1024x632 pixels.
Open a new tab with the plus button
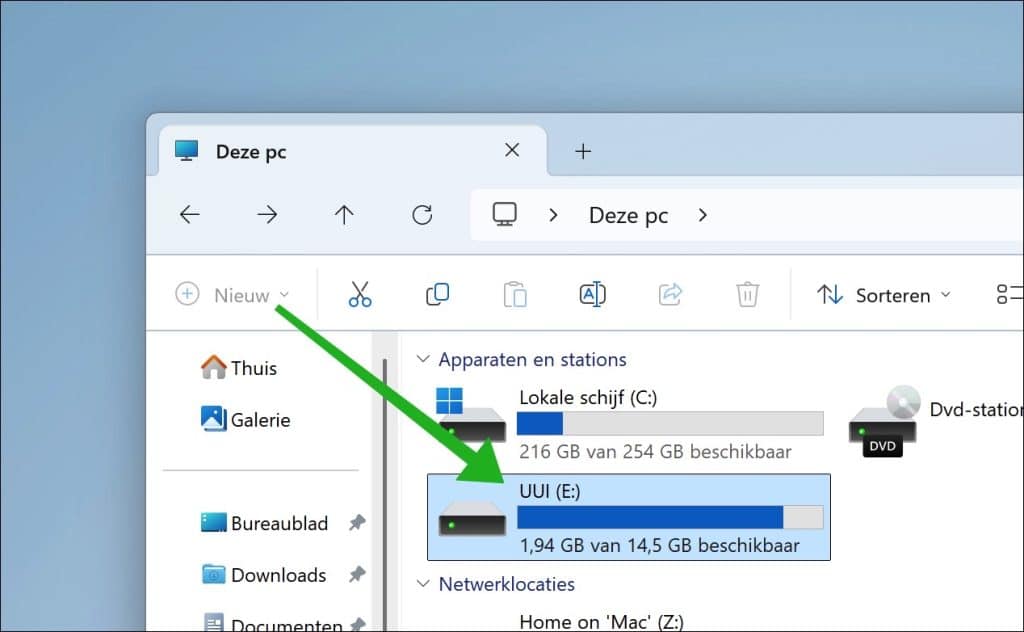pos(582,151)
